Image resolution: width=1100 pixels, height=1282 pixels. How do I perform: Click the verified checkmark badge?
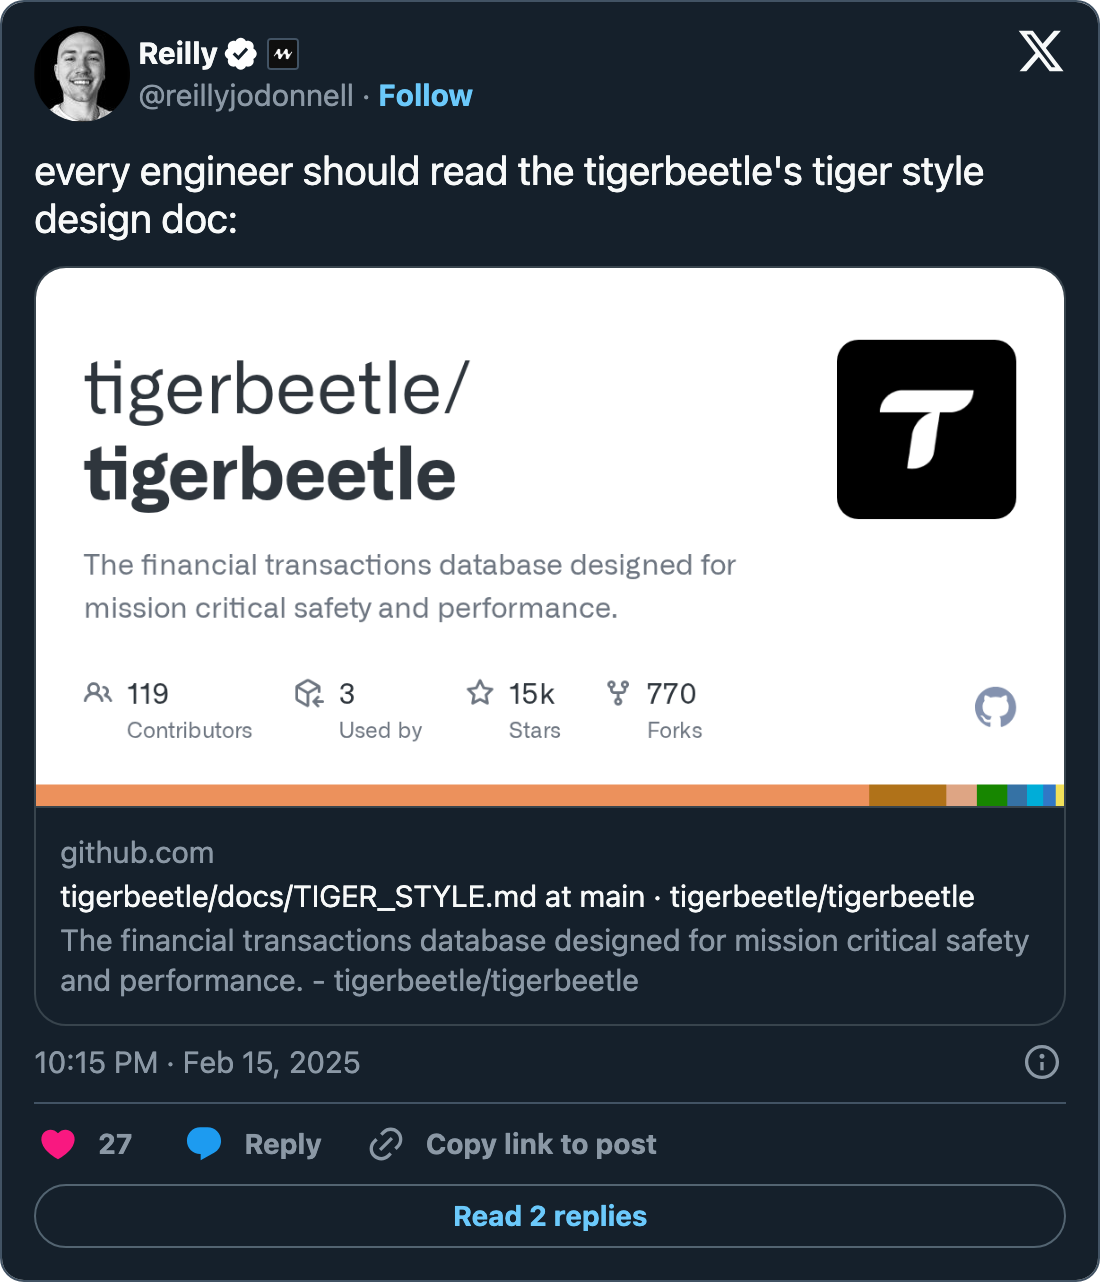point(241,53)
